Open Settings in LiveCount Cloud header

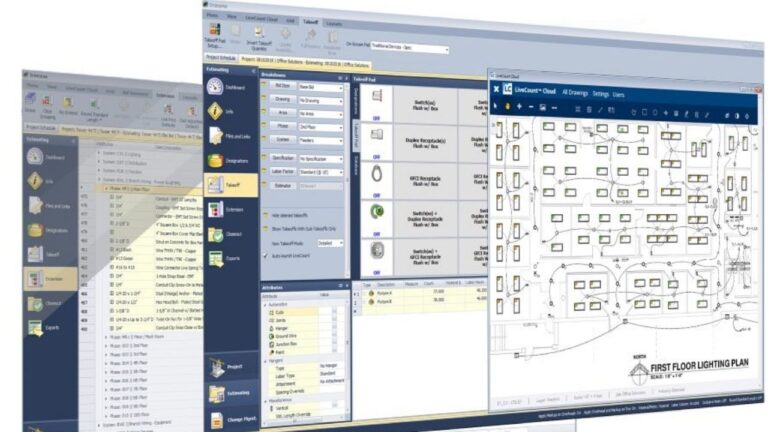[600, 94]
